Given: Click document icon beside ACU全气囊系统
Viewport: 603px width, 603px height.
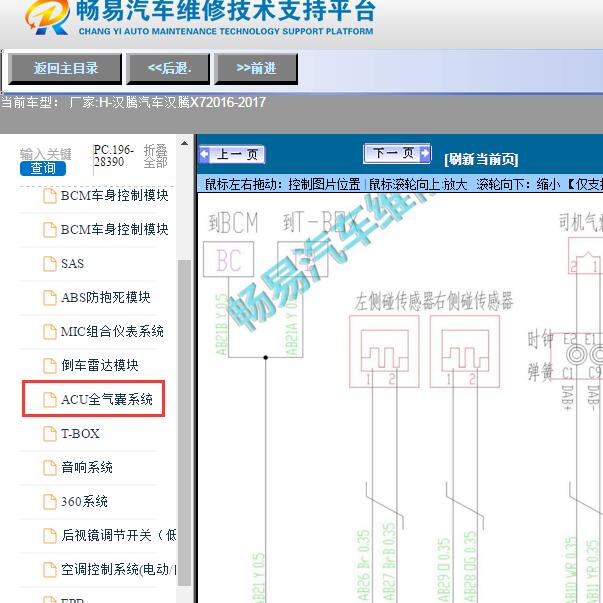Looking at the screenshot, I should tap(50, 400).
